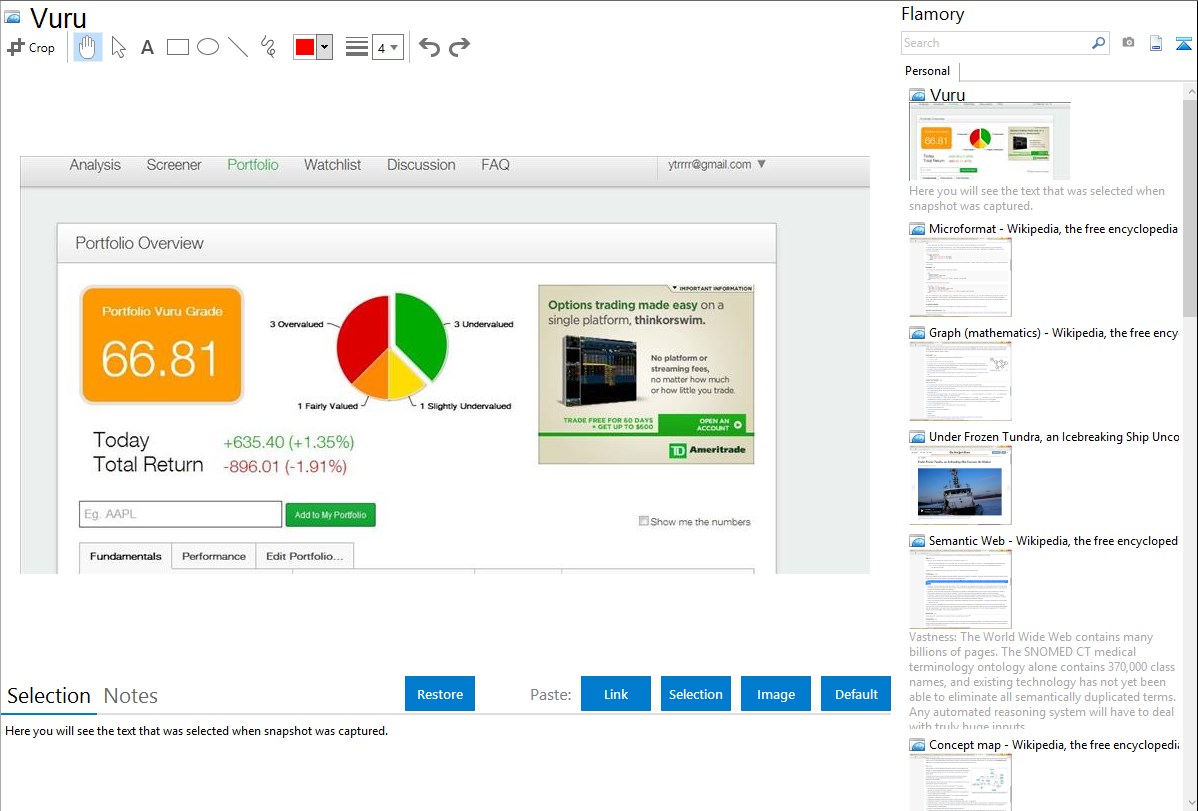Click the red color swatch
This screenshot has width=1198, height=811.
tap(305, 47)
